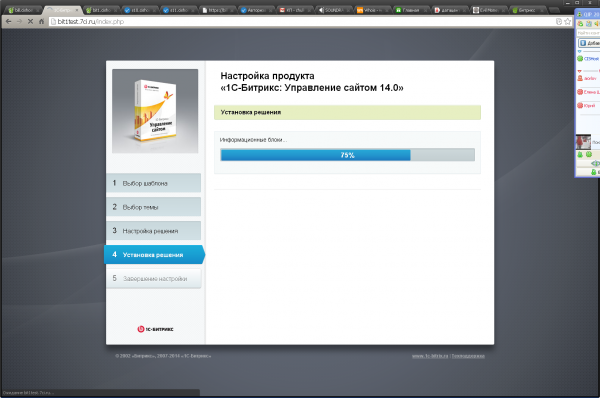This screenshot has height=398, width=600.
Task: Switch to the https:// document tab
Action: click(x=217, y=10)
